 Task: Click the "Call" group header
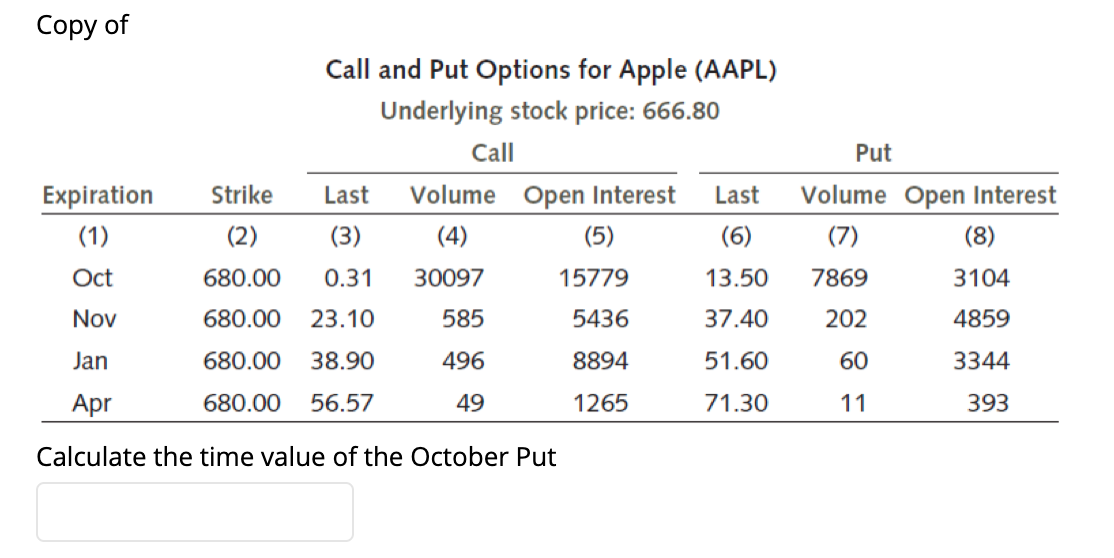tap(492, 153)
